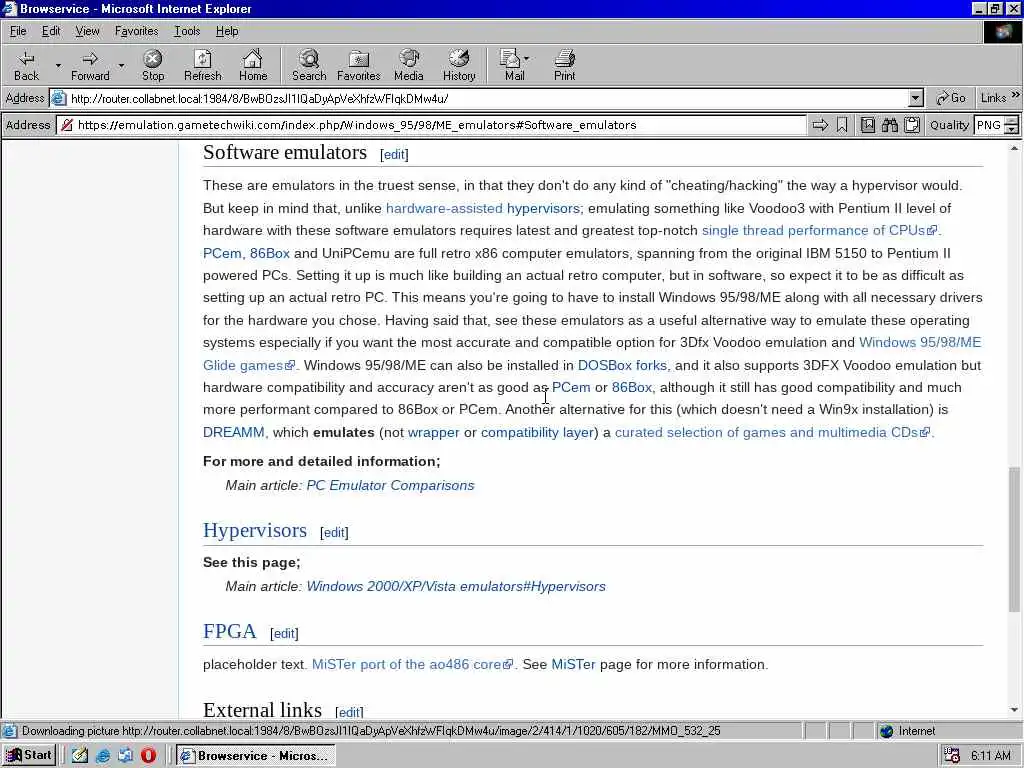The image size is (1024, 768).
Task: Click the scrollbar up arrow
Action: [x=1014, y=149]
